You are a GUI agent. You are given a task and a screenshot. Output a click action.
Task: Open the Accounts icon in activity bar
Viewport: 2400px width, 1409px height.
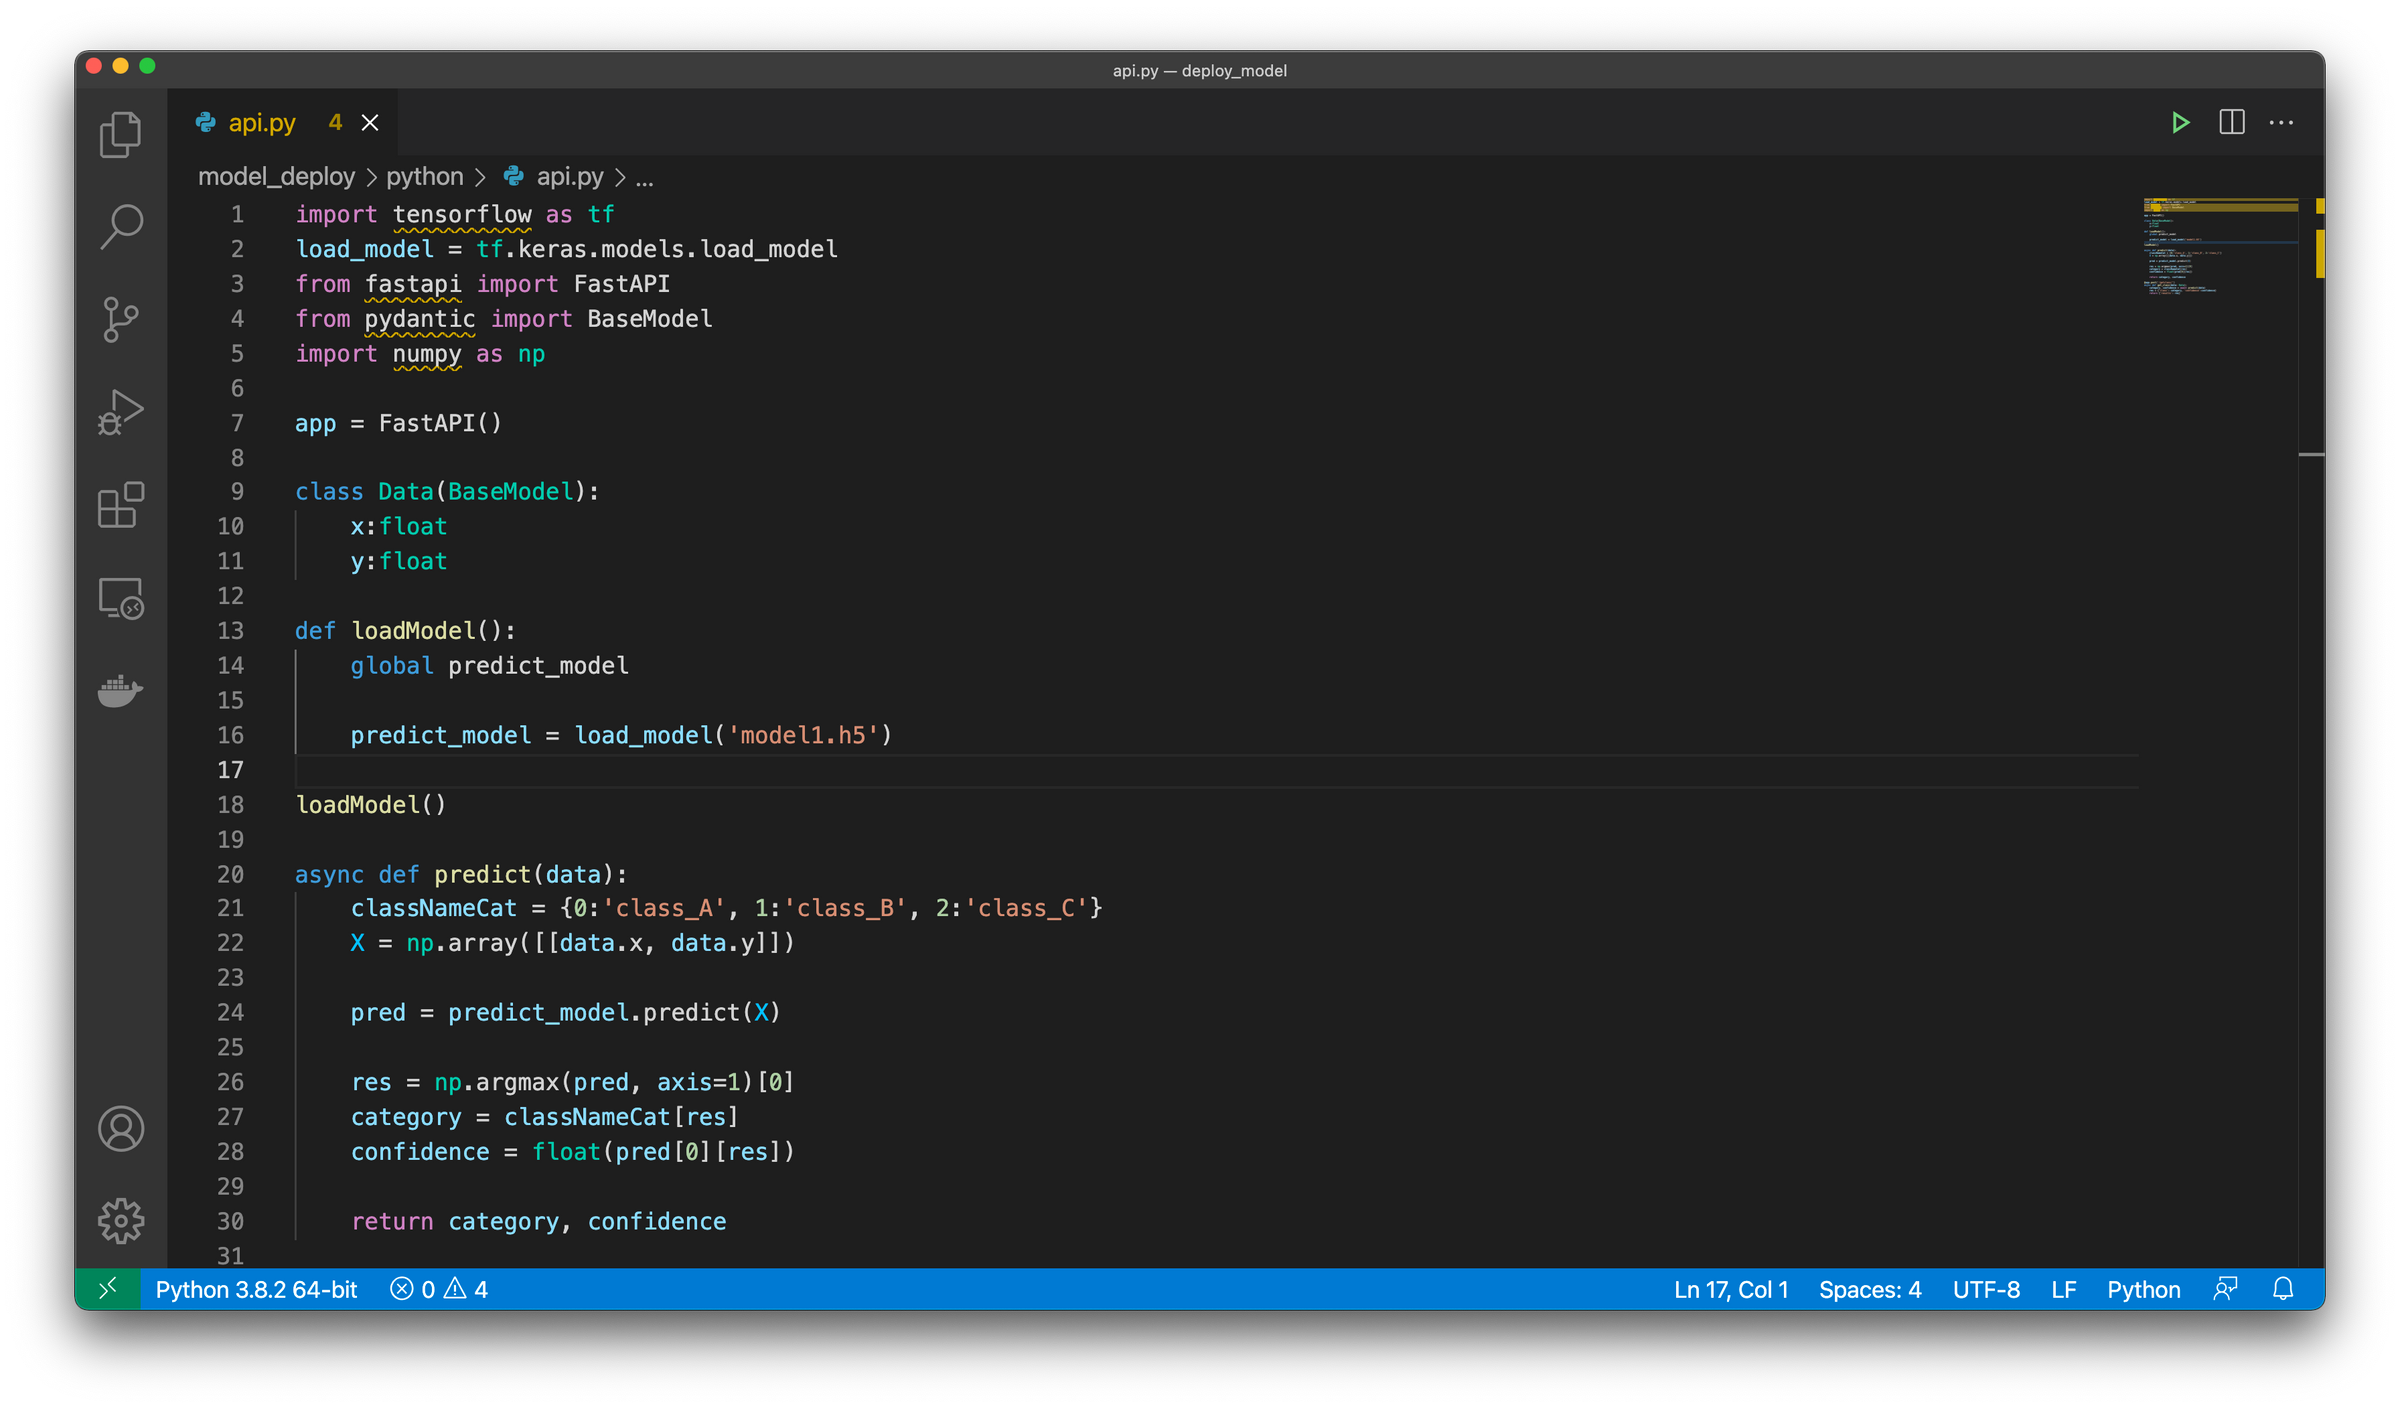pos(121,1130)
